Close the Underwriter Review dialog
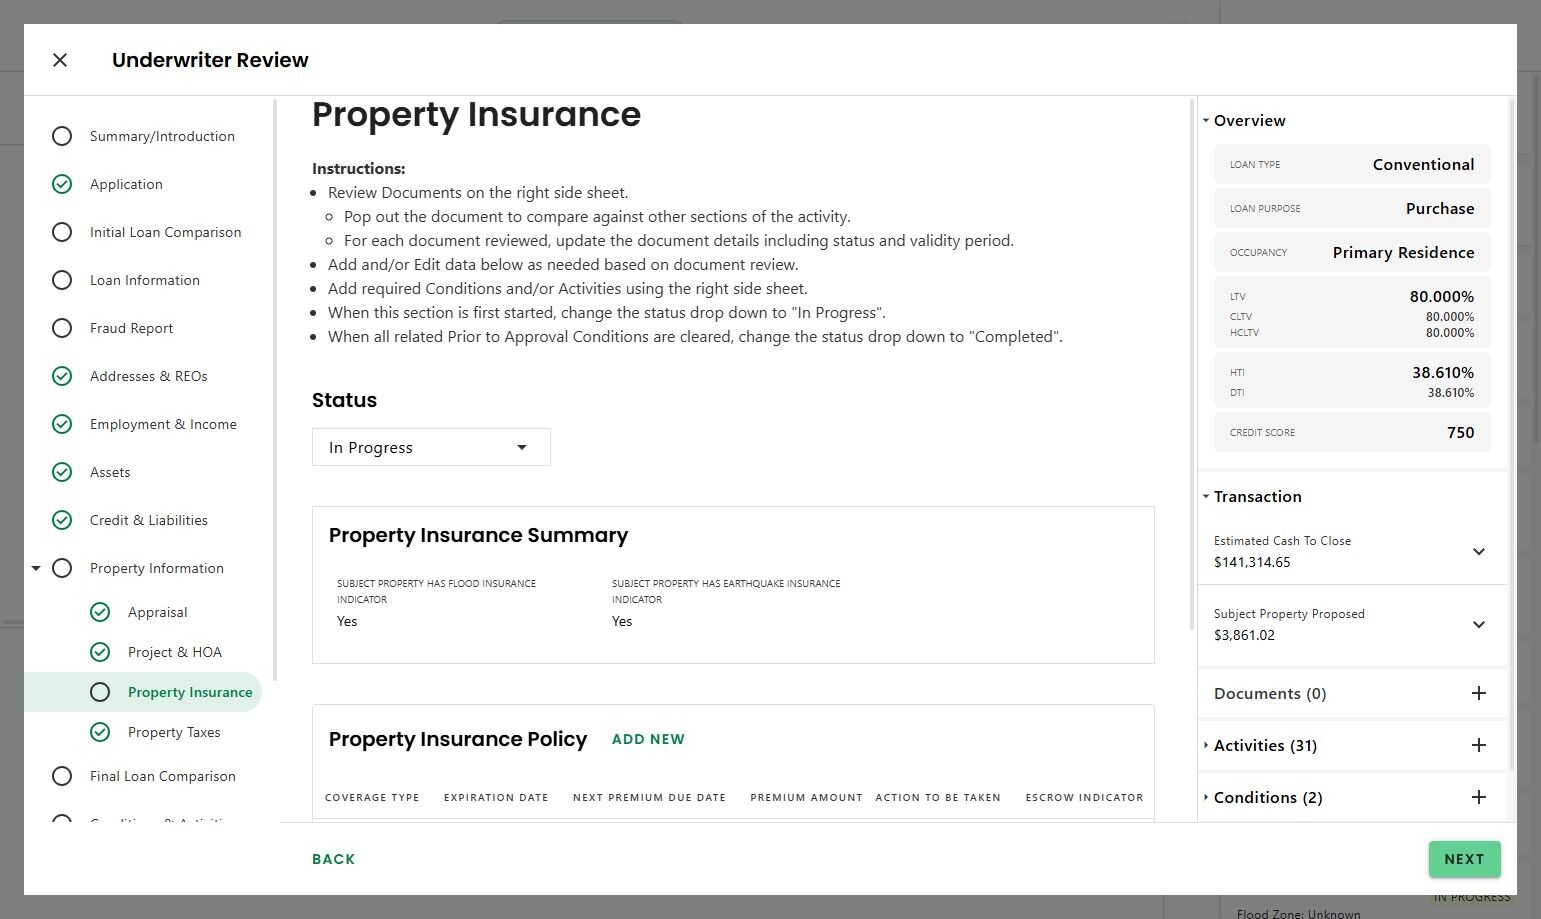 (60, 60)
